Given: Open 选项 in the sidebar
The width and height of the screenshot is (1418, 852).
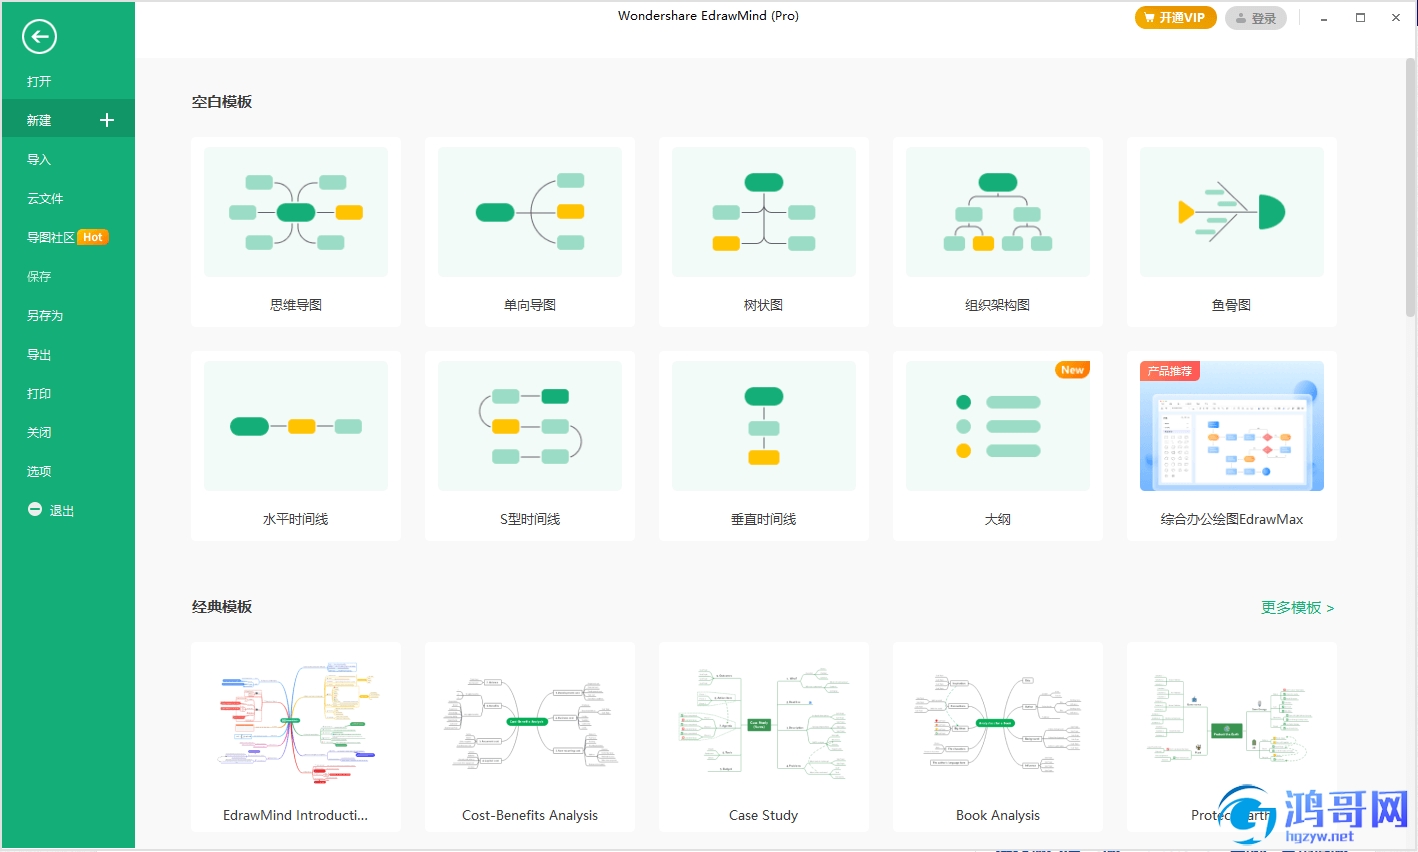Looking at the screenshot, I should coord(39,471).
